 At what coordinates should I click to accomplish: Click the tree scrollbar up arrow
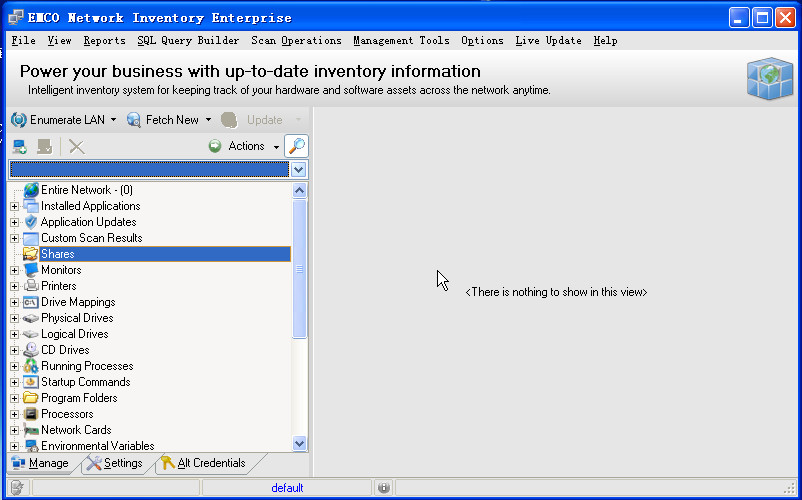pyautogui.click(x=299, y=191)
